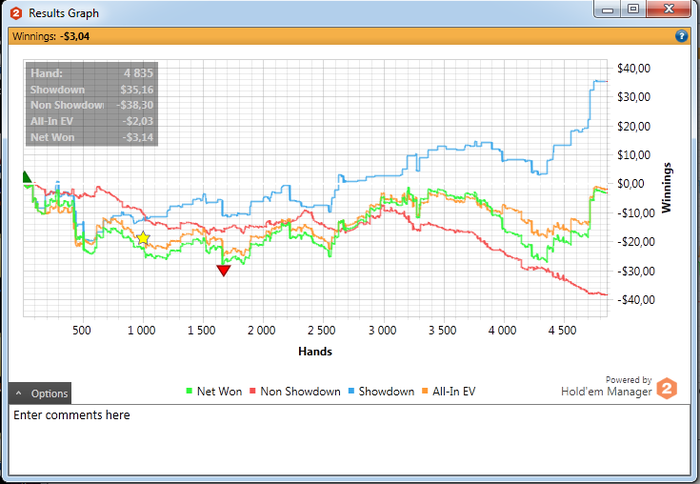Click the red down-triangle low-point marker
This screenshot has width=700, height=484.
click(224, 271)
